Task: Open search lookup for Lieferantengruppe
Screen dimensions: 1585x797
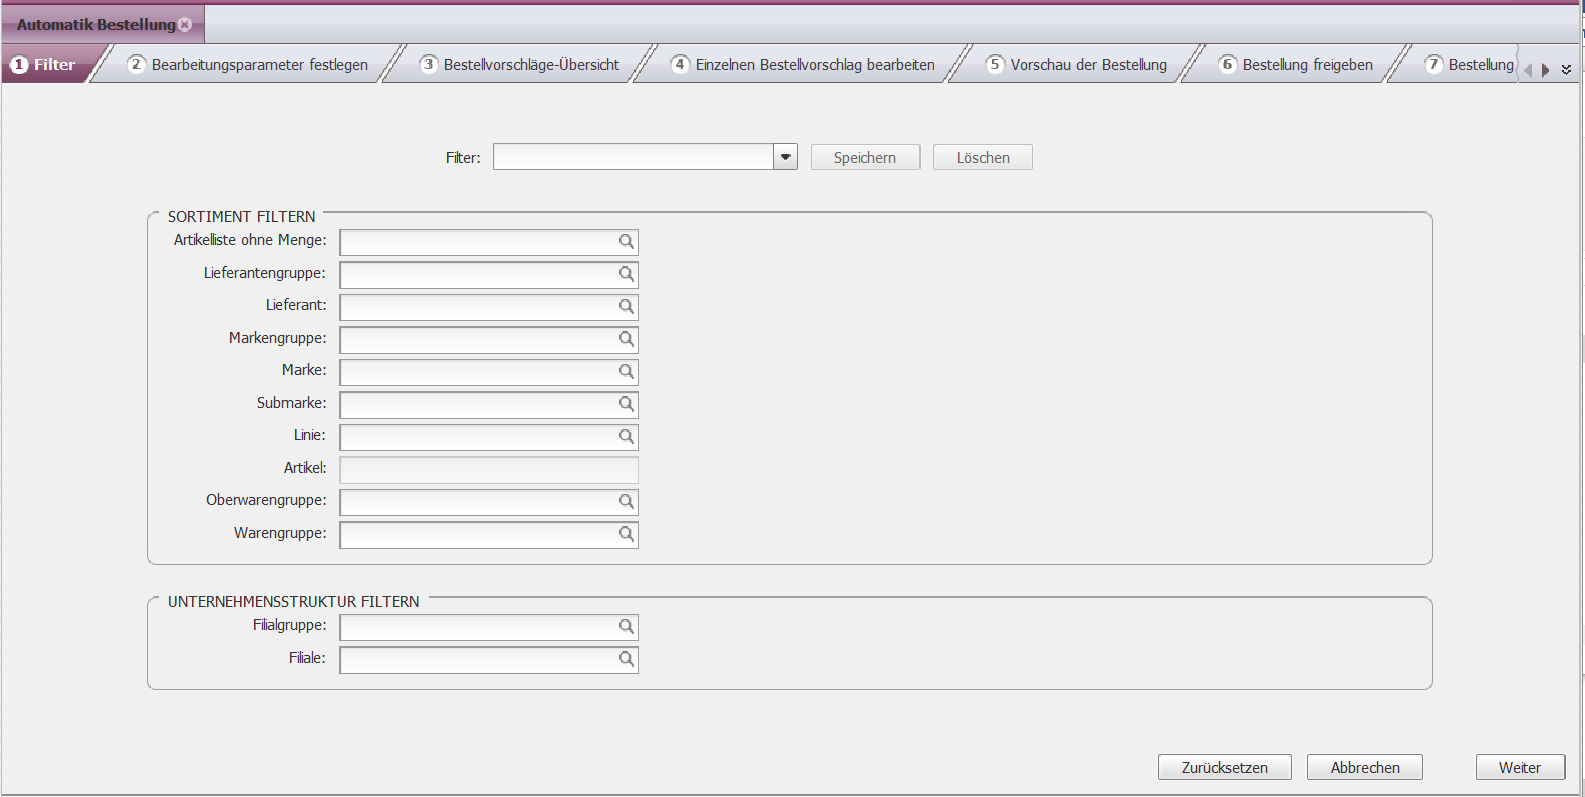Action: (x=626, y=274)
